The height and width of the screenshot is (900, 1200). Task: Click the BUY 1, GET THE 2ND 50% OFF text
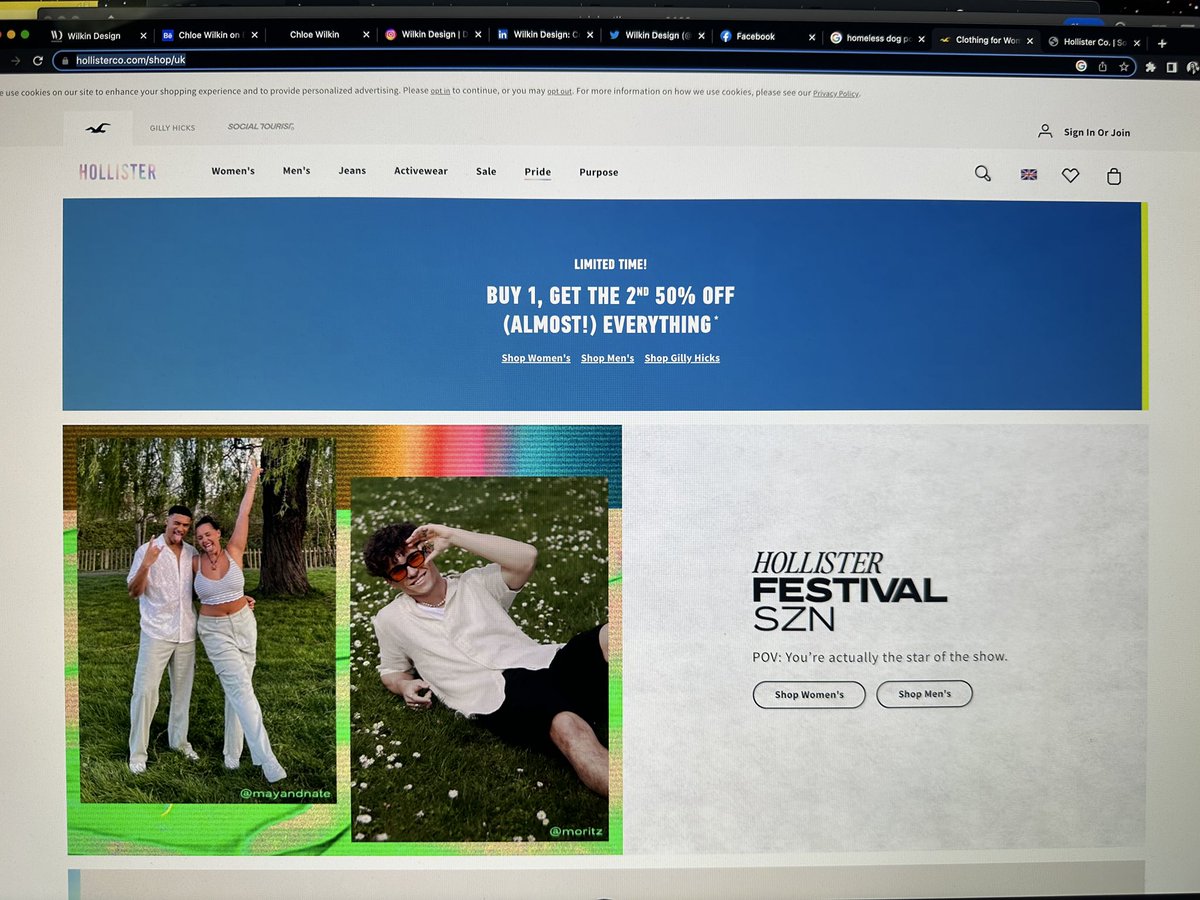coord(610,296)
